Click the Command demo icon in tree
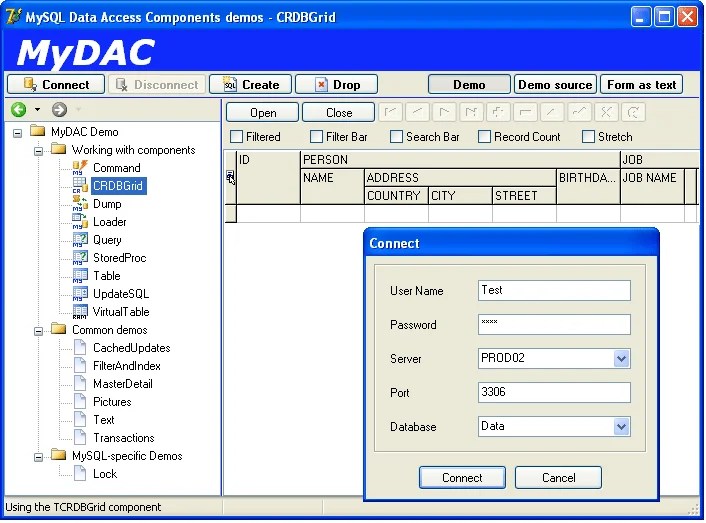The height and width of the screenshot is (523, 706). click(x=80, y=168)
